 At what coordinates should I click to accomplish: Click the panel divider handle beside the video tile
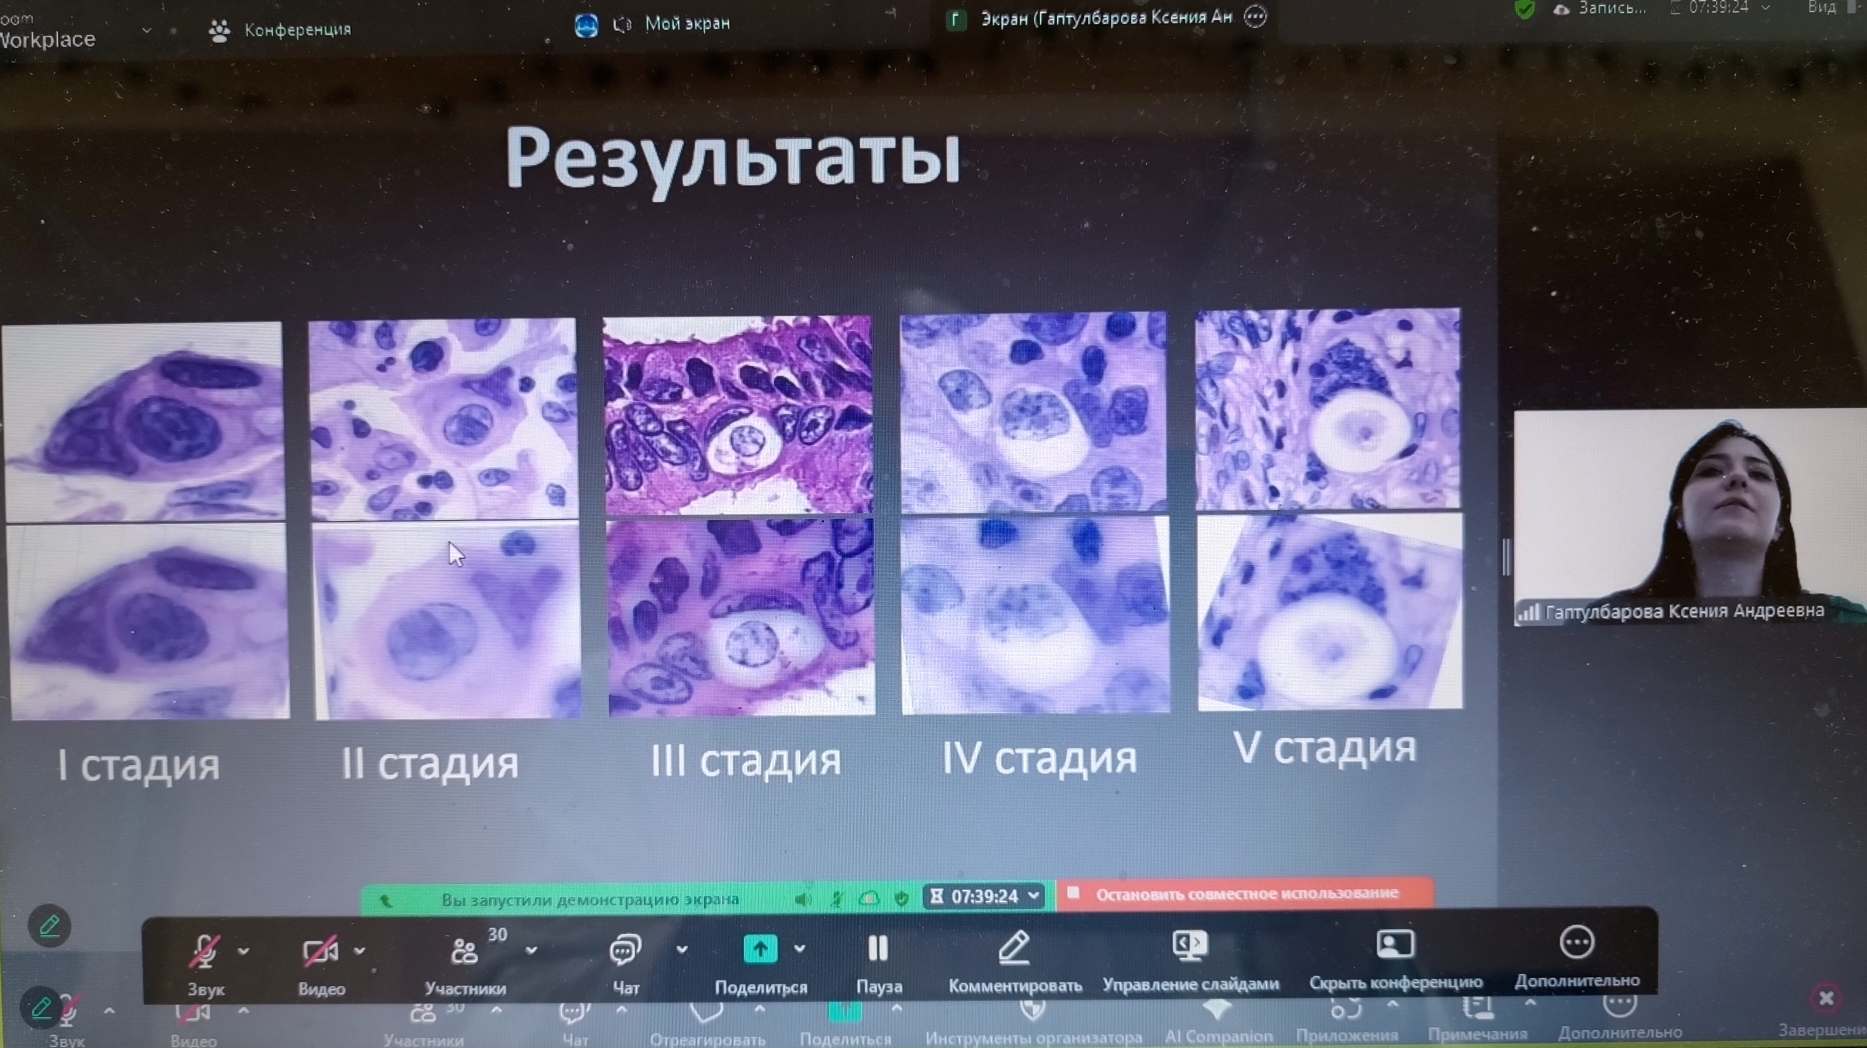point(1505,557)
